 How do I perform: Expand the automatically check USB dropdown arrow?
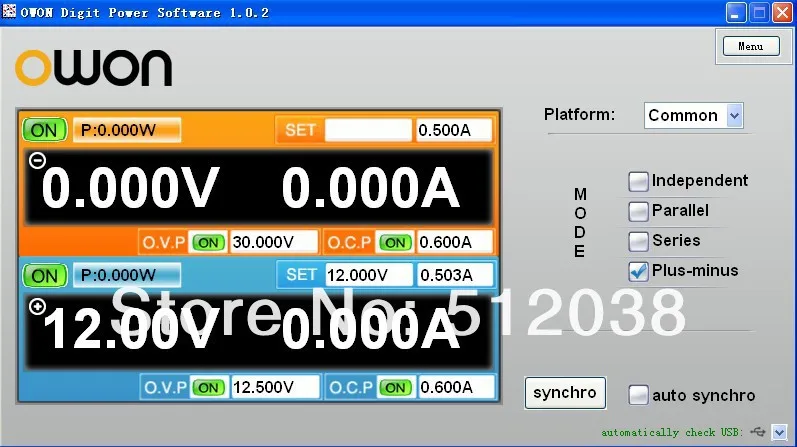(x=779, y=432)
